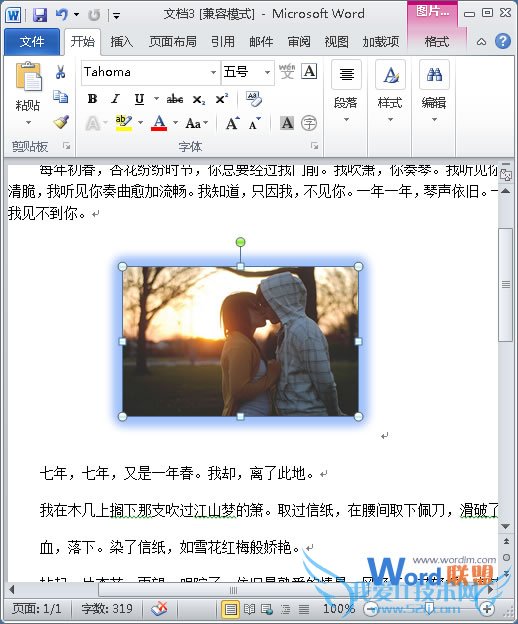Viewport: 518px width, 624px height.
Task: Open the Tahoma font name dropdown
Action: [x=213, y=72]
